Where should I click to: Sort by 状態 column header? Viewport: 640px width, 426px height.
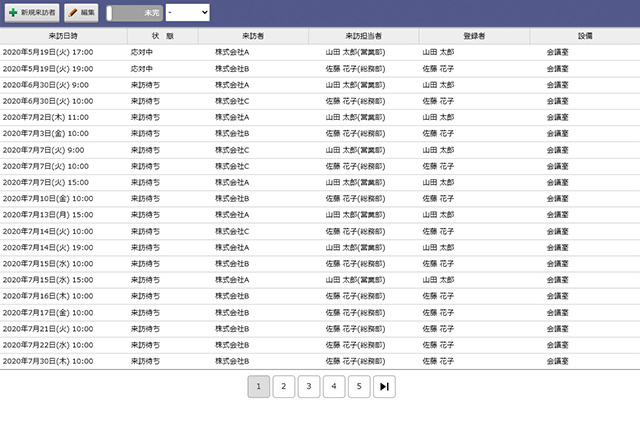[x=163, y=36]
